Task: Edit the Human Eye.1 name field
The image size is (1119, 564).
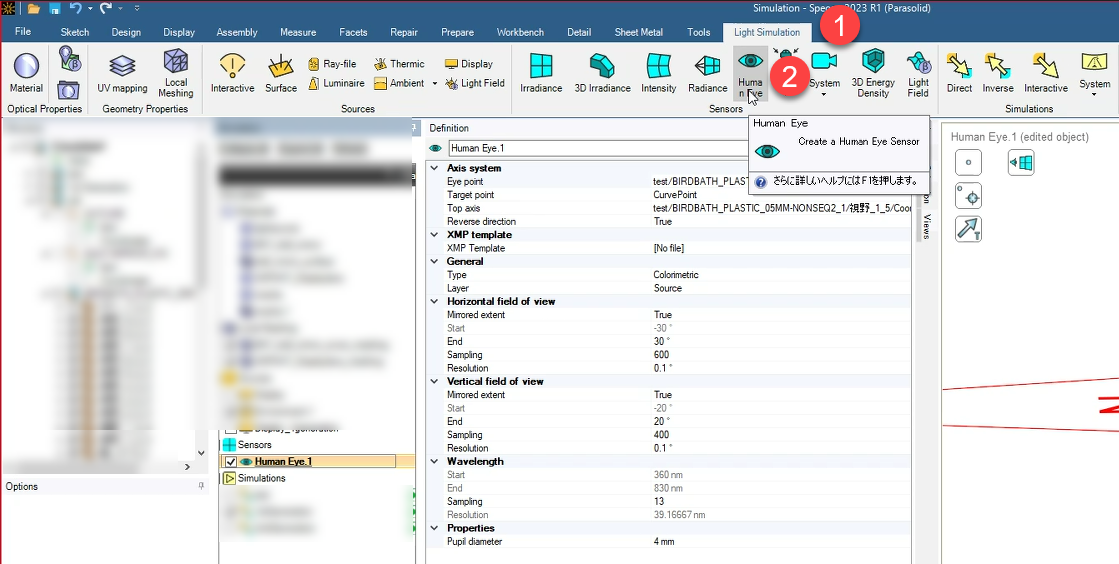Action: (598, 148)
